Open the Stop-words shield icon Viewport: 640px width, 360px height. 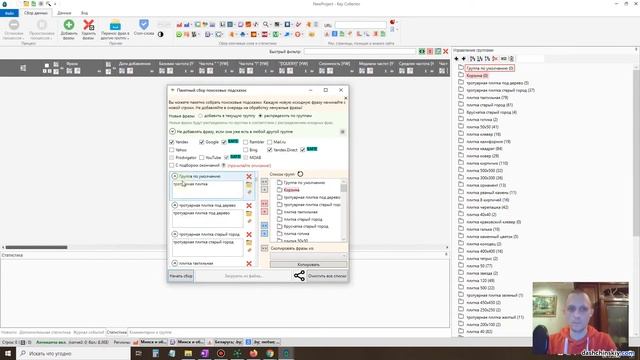144,24
